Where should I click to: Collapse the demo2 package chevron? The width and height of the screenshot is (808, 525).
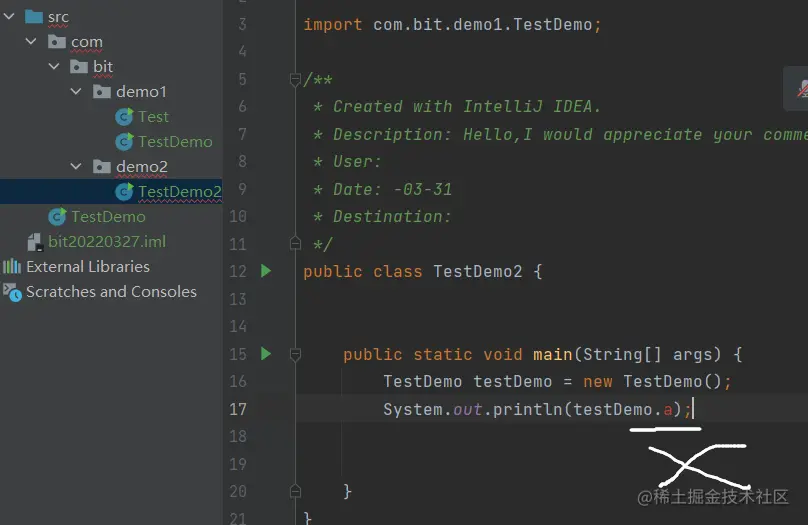76,166
